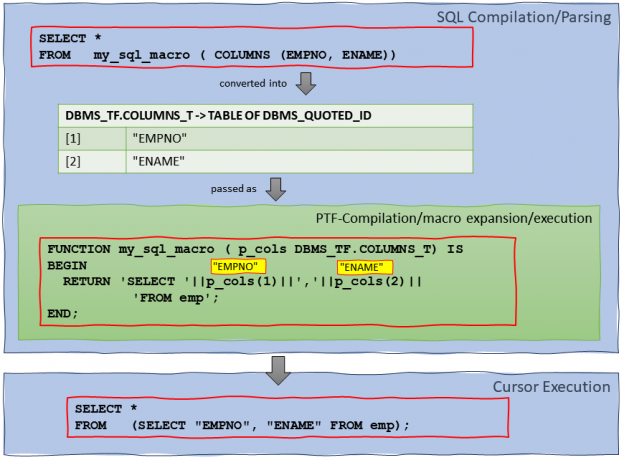Click the "[1]" index cell
Image resolution: width=624 pixels, height=460 pixels.
(92, 139)
